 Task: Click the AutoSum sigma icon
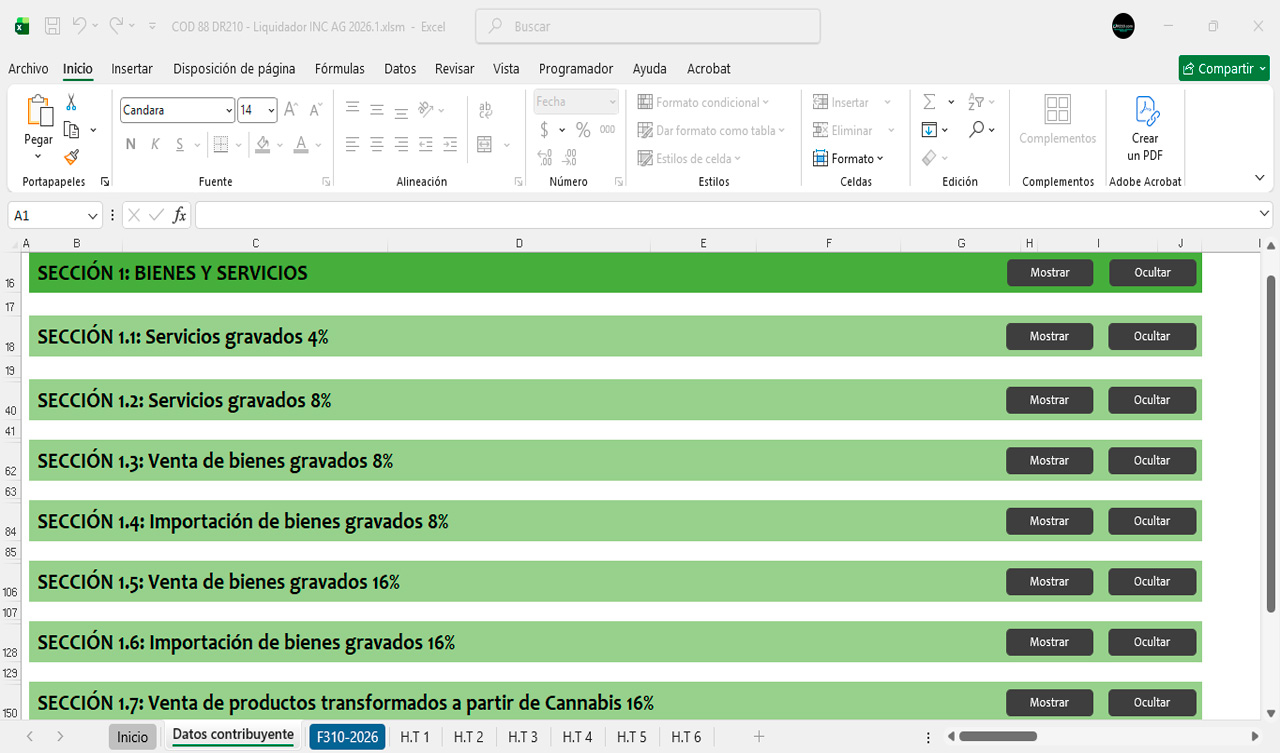pos(929,102)
